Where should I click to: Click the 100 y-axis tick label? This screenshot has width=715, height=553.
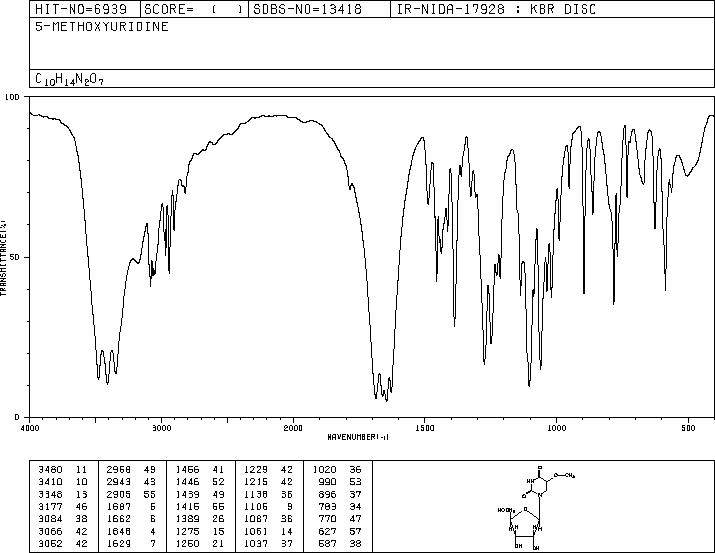(x=12, y=97)
